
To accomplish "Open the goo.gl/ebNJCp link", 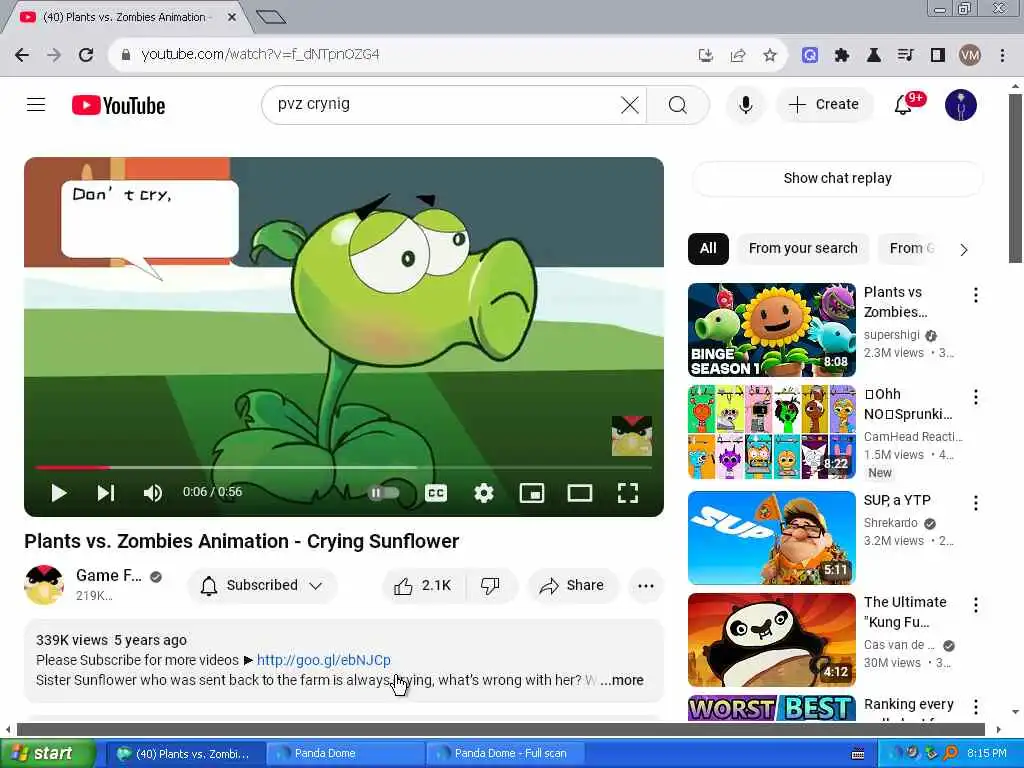I will (x=323, y=660).
